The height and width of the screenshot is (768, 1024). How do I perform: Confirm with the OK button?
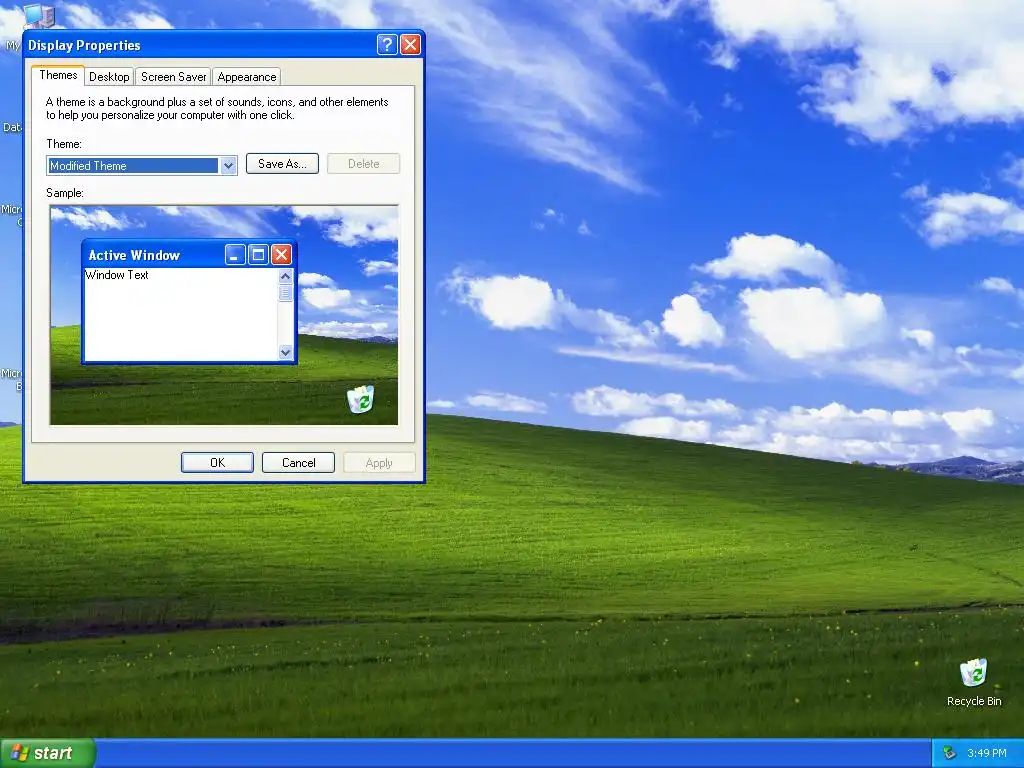[x=217, y=462]
